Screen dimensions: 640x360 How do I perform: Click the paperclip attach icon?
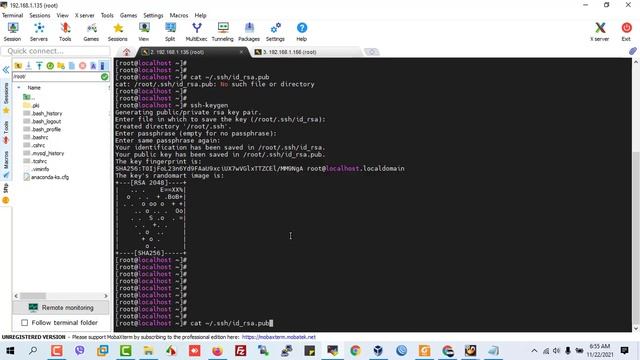pos(632,51)
